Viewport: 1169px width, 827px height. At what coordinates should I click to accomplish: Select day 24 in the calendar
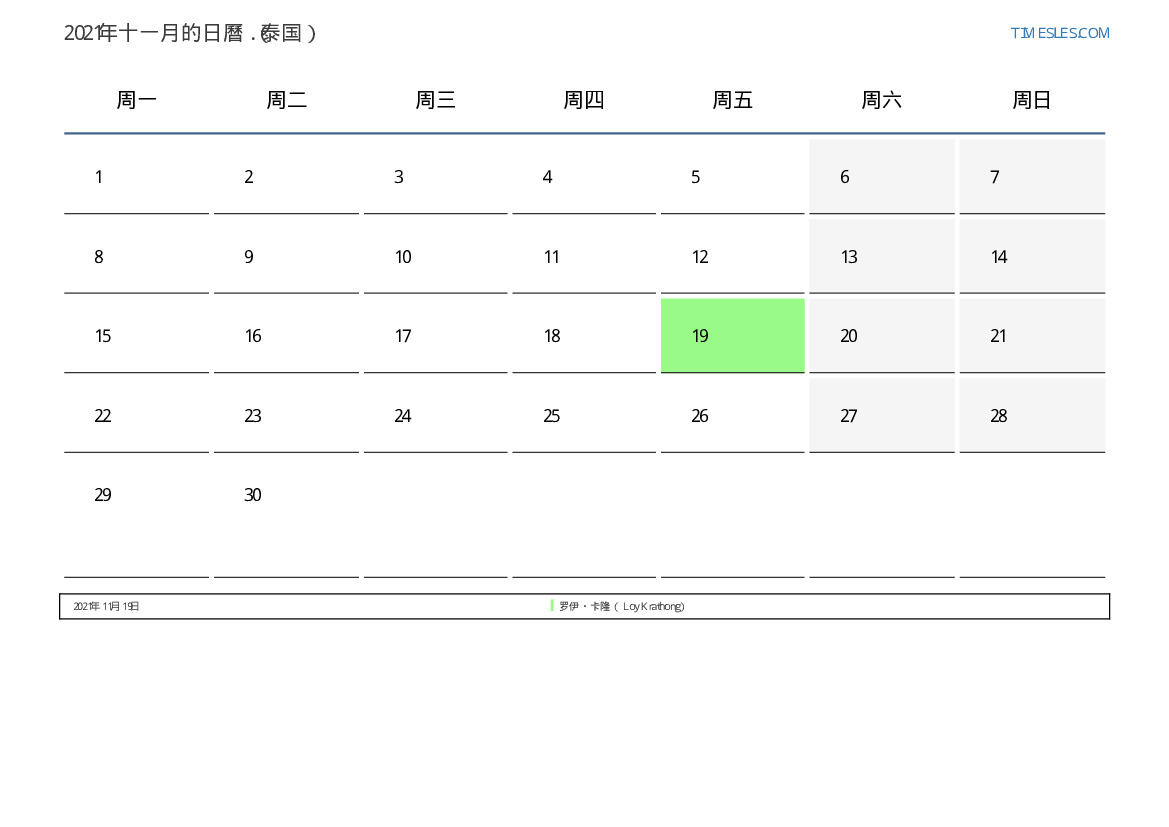pyautogui.click(x=435, y=415)
